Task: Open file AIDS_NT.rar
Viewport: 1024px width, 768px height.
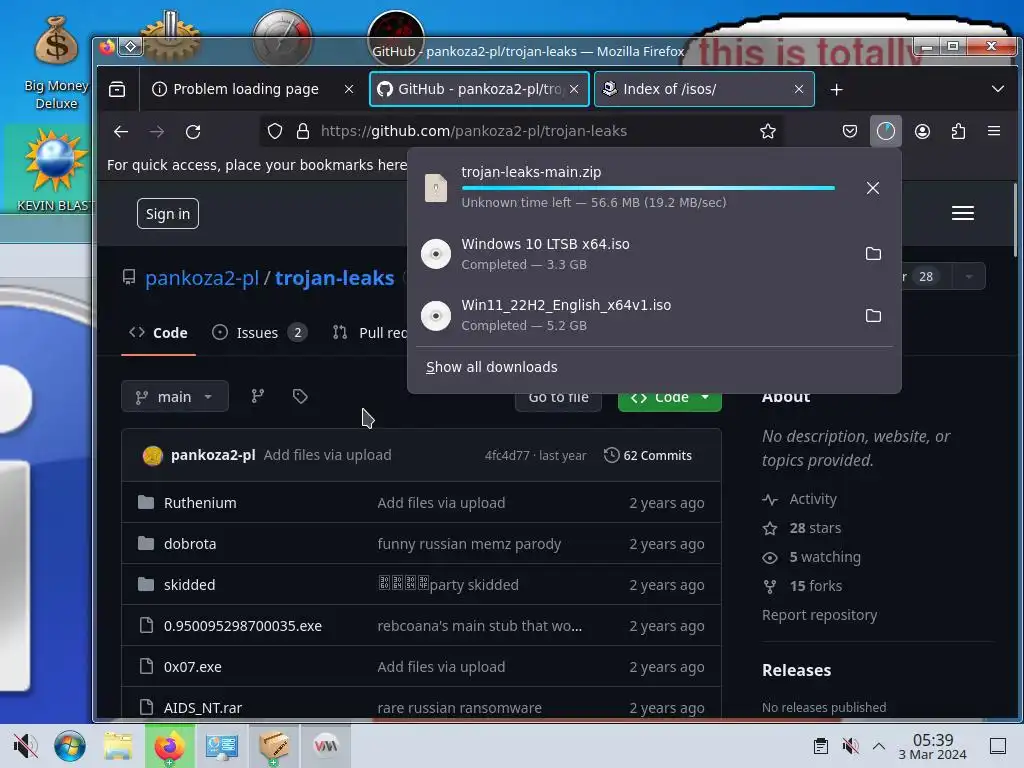Action: click(202, 708)
